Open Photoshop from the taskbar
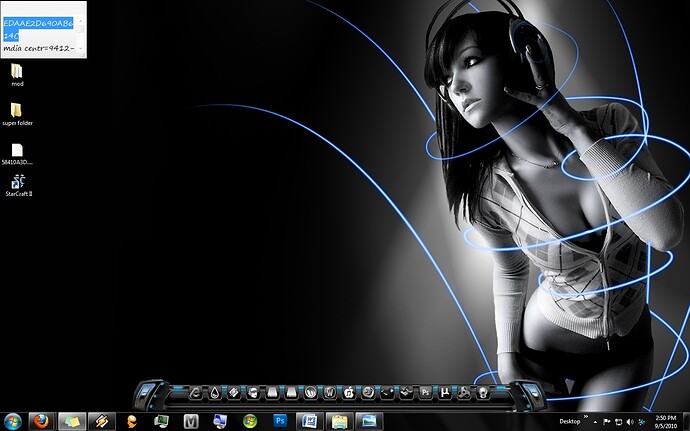 click(x=279, y=421)
